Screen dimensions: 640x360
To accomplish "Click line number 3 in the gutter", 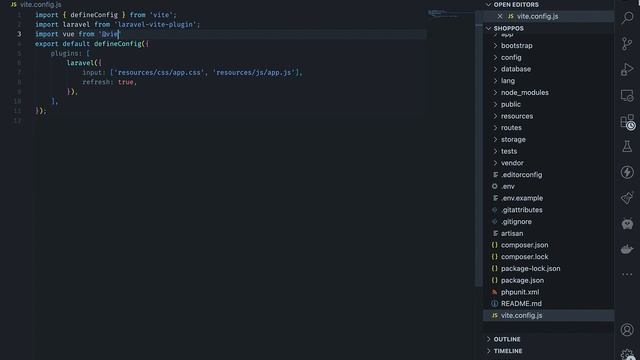I will click(19, 34).
